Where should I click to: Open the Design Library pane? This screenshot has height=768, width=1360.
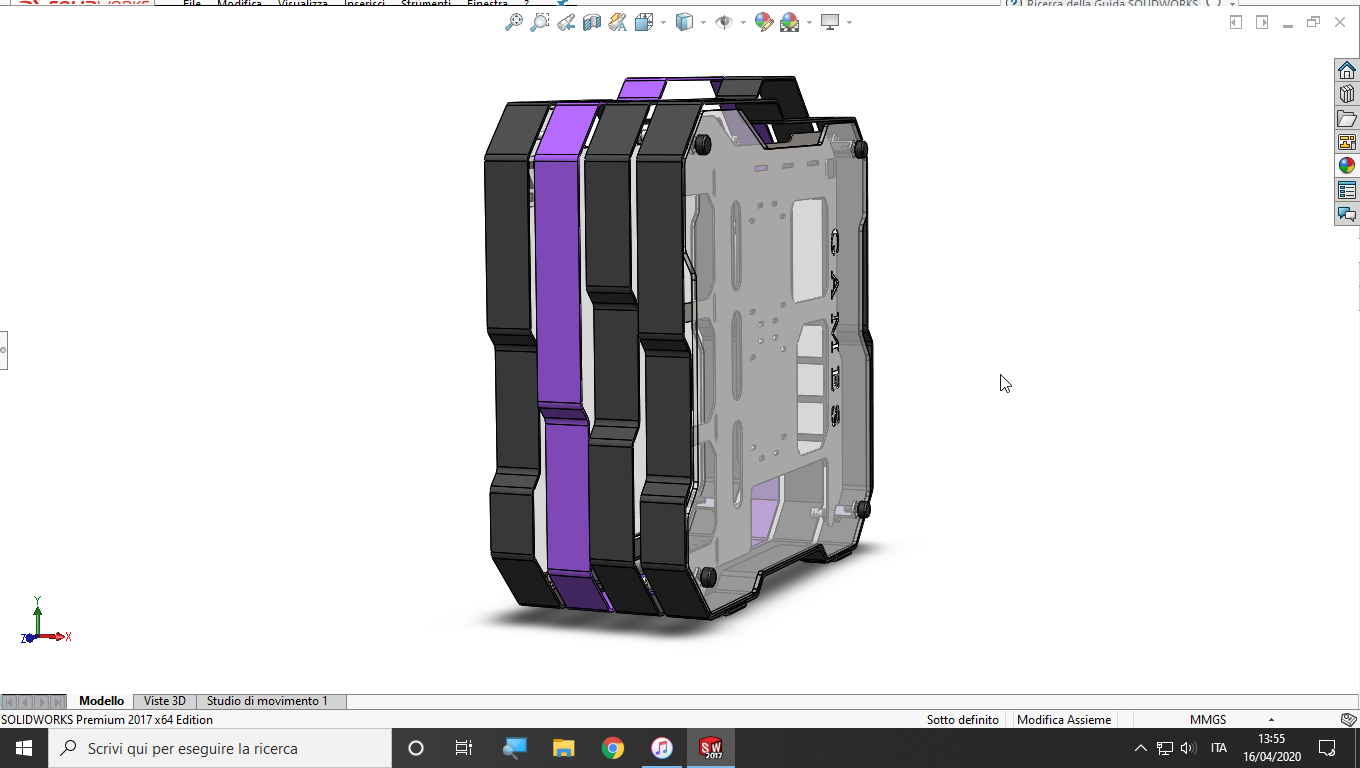click(1347, 94)
